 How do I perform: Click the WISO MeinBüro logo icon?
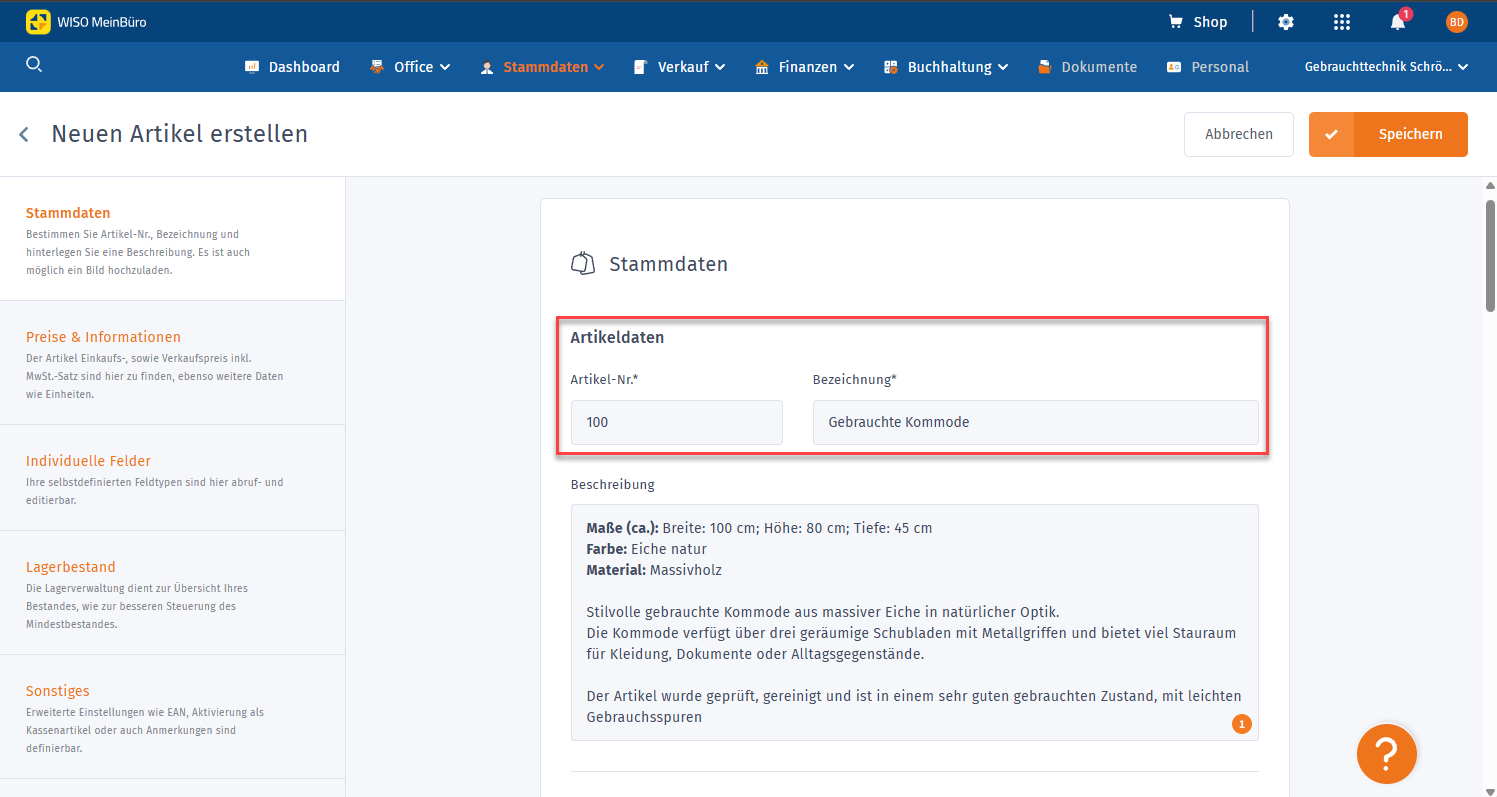[x=38, y=22]
